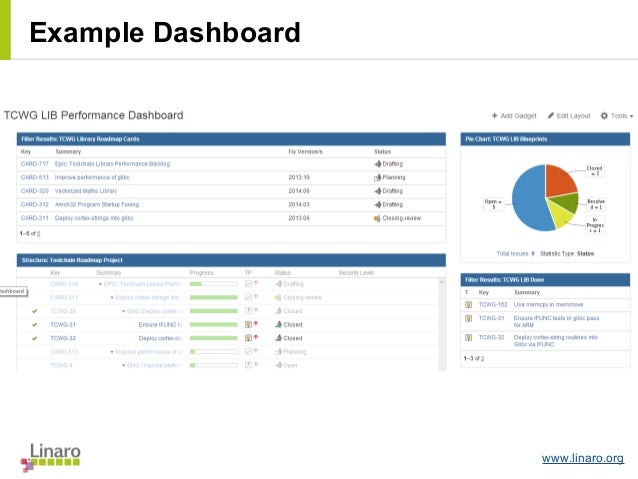
Task: Open 'Vectorized Maths Library' summary link
Action: pyautogui.click(x=86, y=191)
